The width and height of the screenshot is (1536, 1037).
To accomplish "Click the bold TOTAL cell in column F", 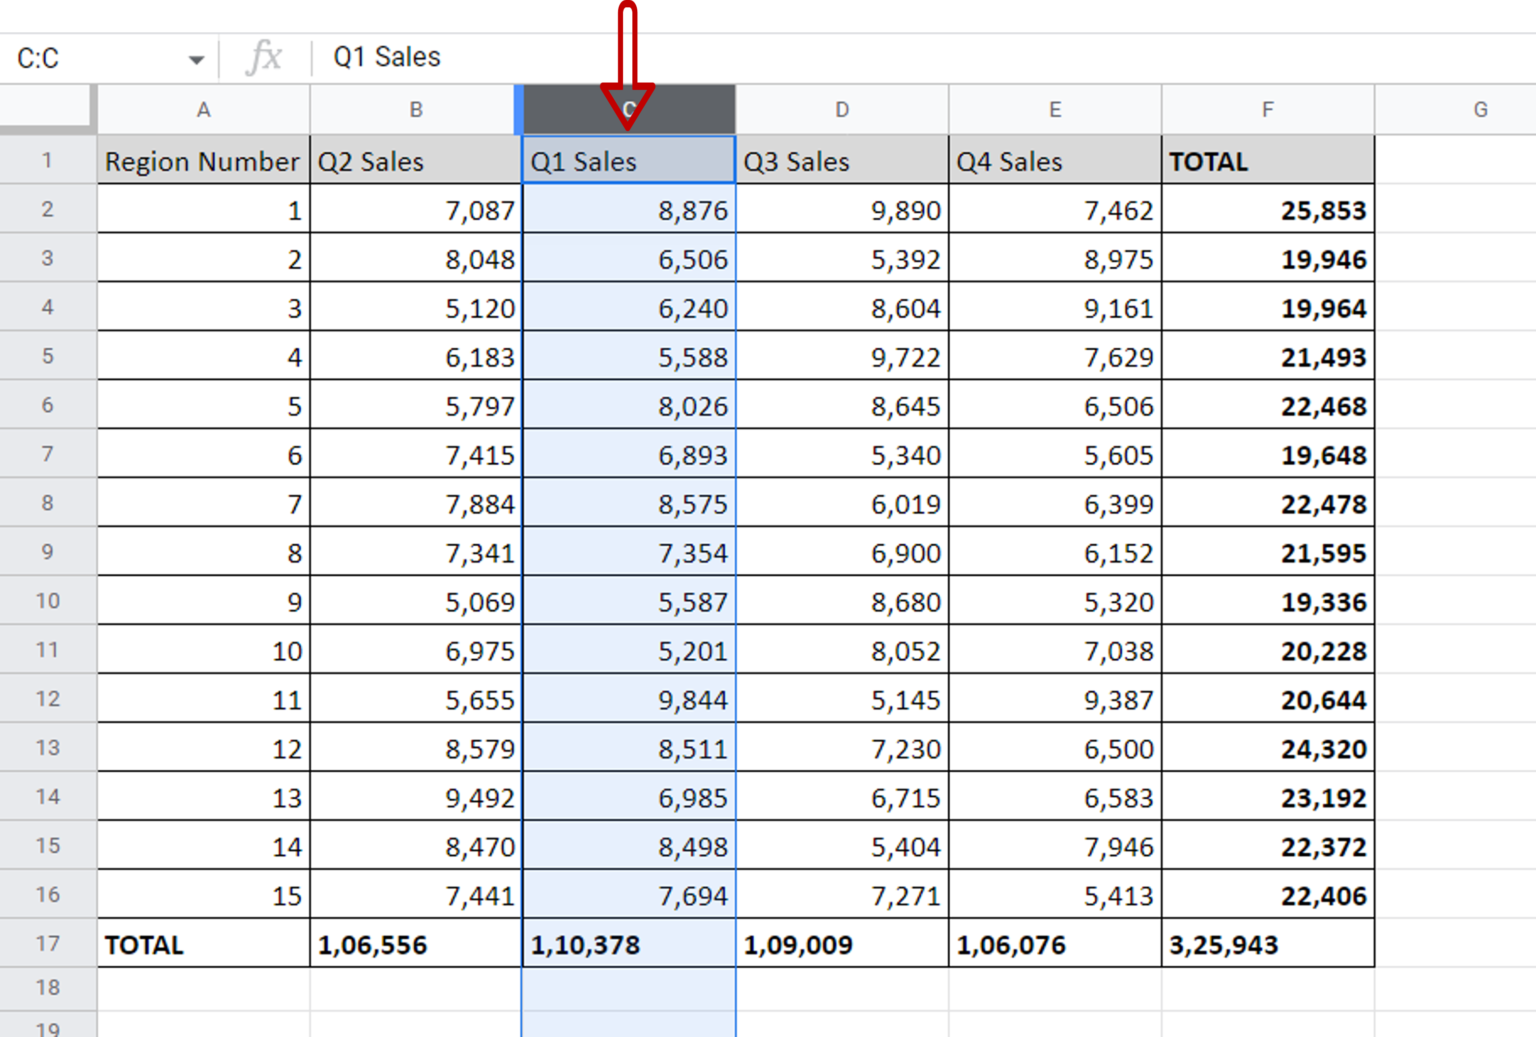I will pos(1267,161).
